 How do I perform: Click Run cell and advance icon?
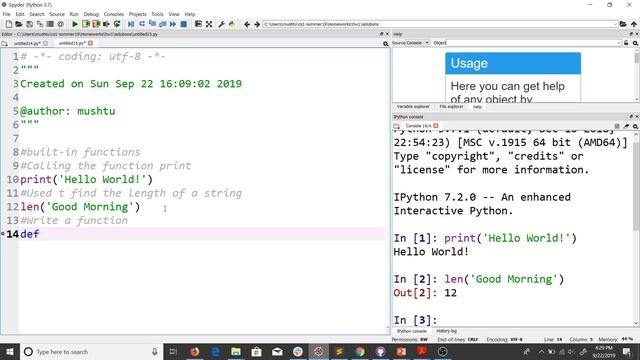[x=96, y=24]
